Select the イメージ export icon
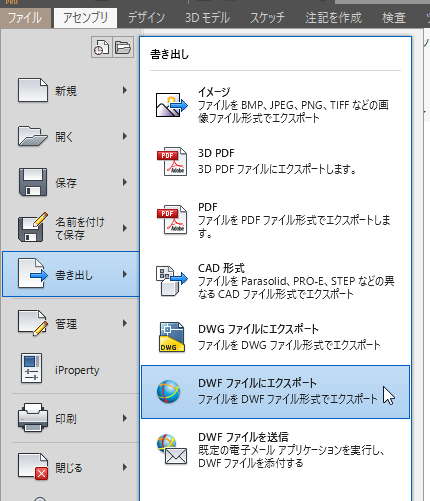This screenshot has width=430, height=501. 172,105
